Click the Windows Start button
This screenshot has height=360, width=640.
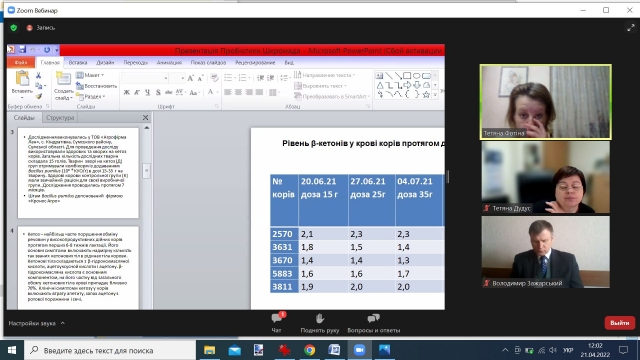coord(12,350)
